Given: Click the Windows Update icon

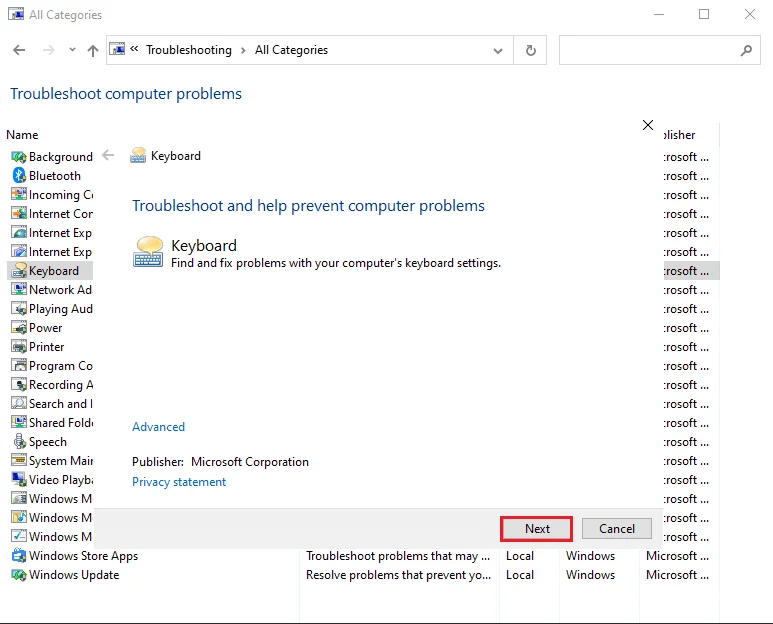Looking at the screenshot, I should (19, 575).
